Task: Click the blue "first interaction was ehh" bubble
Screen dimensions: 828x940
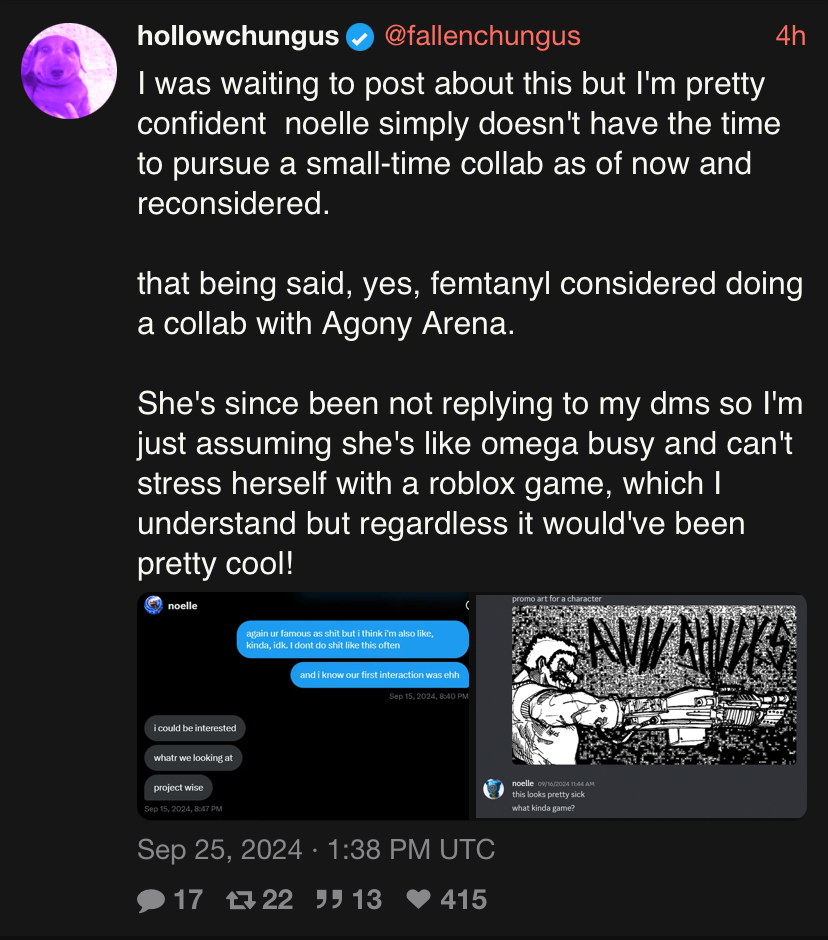Action: coord(379,675)
